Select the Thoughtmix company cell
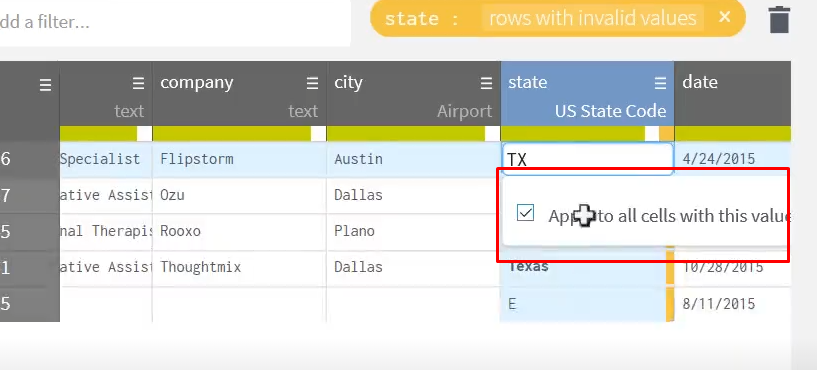 [x=240, y=268]
